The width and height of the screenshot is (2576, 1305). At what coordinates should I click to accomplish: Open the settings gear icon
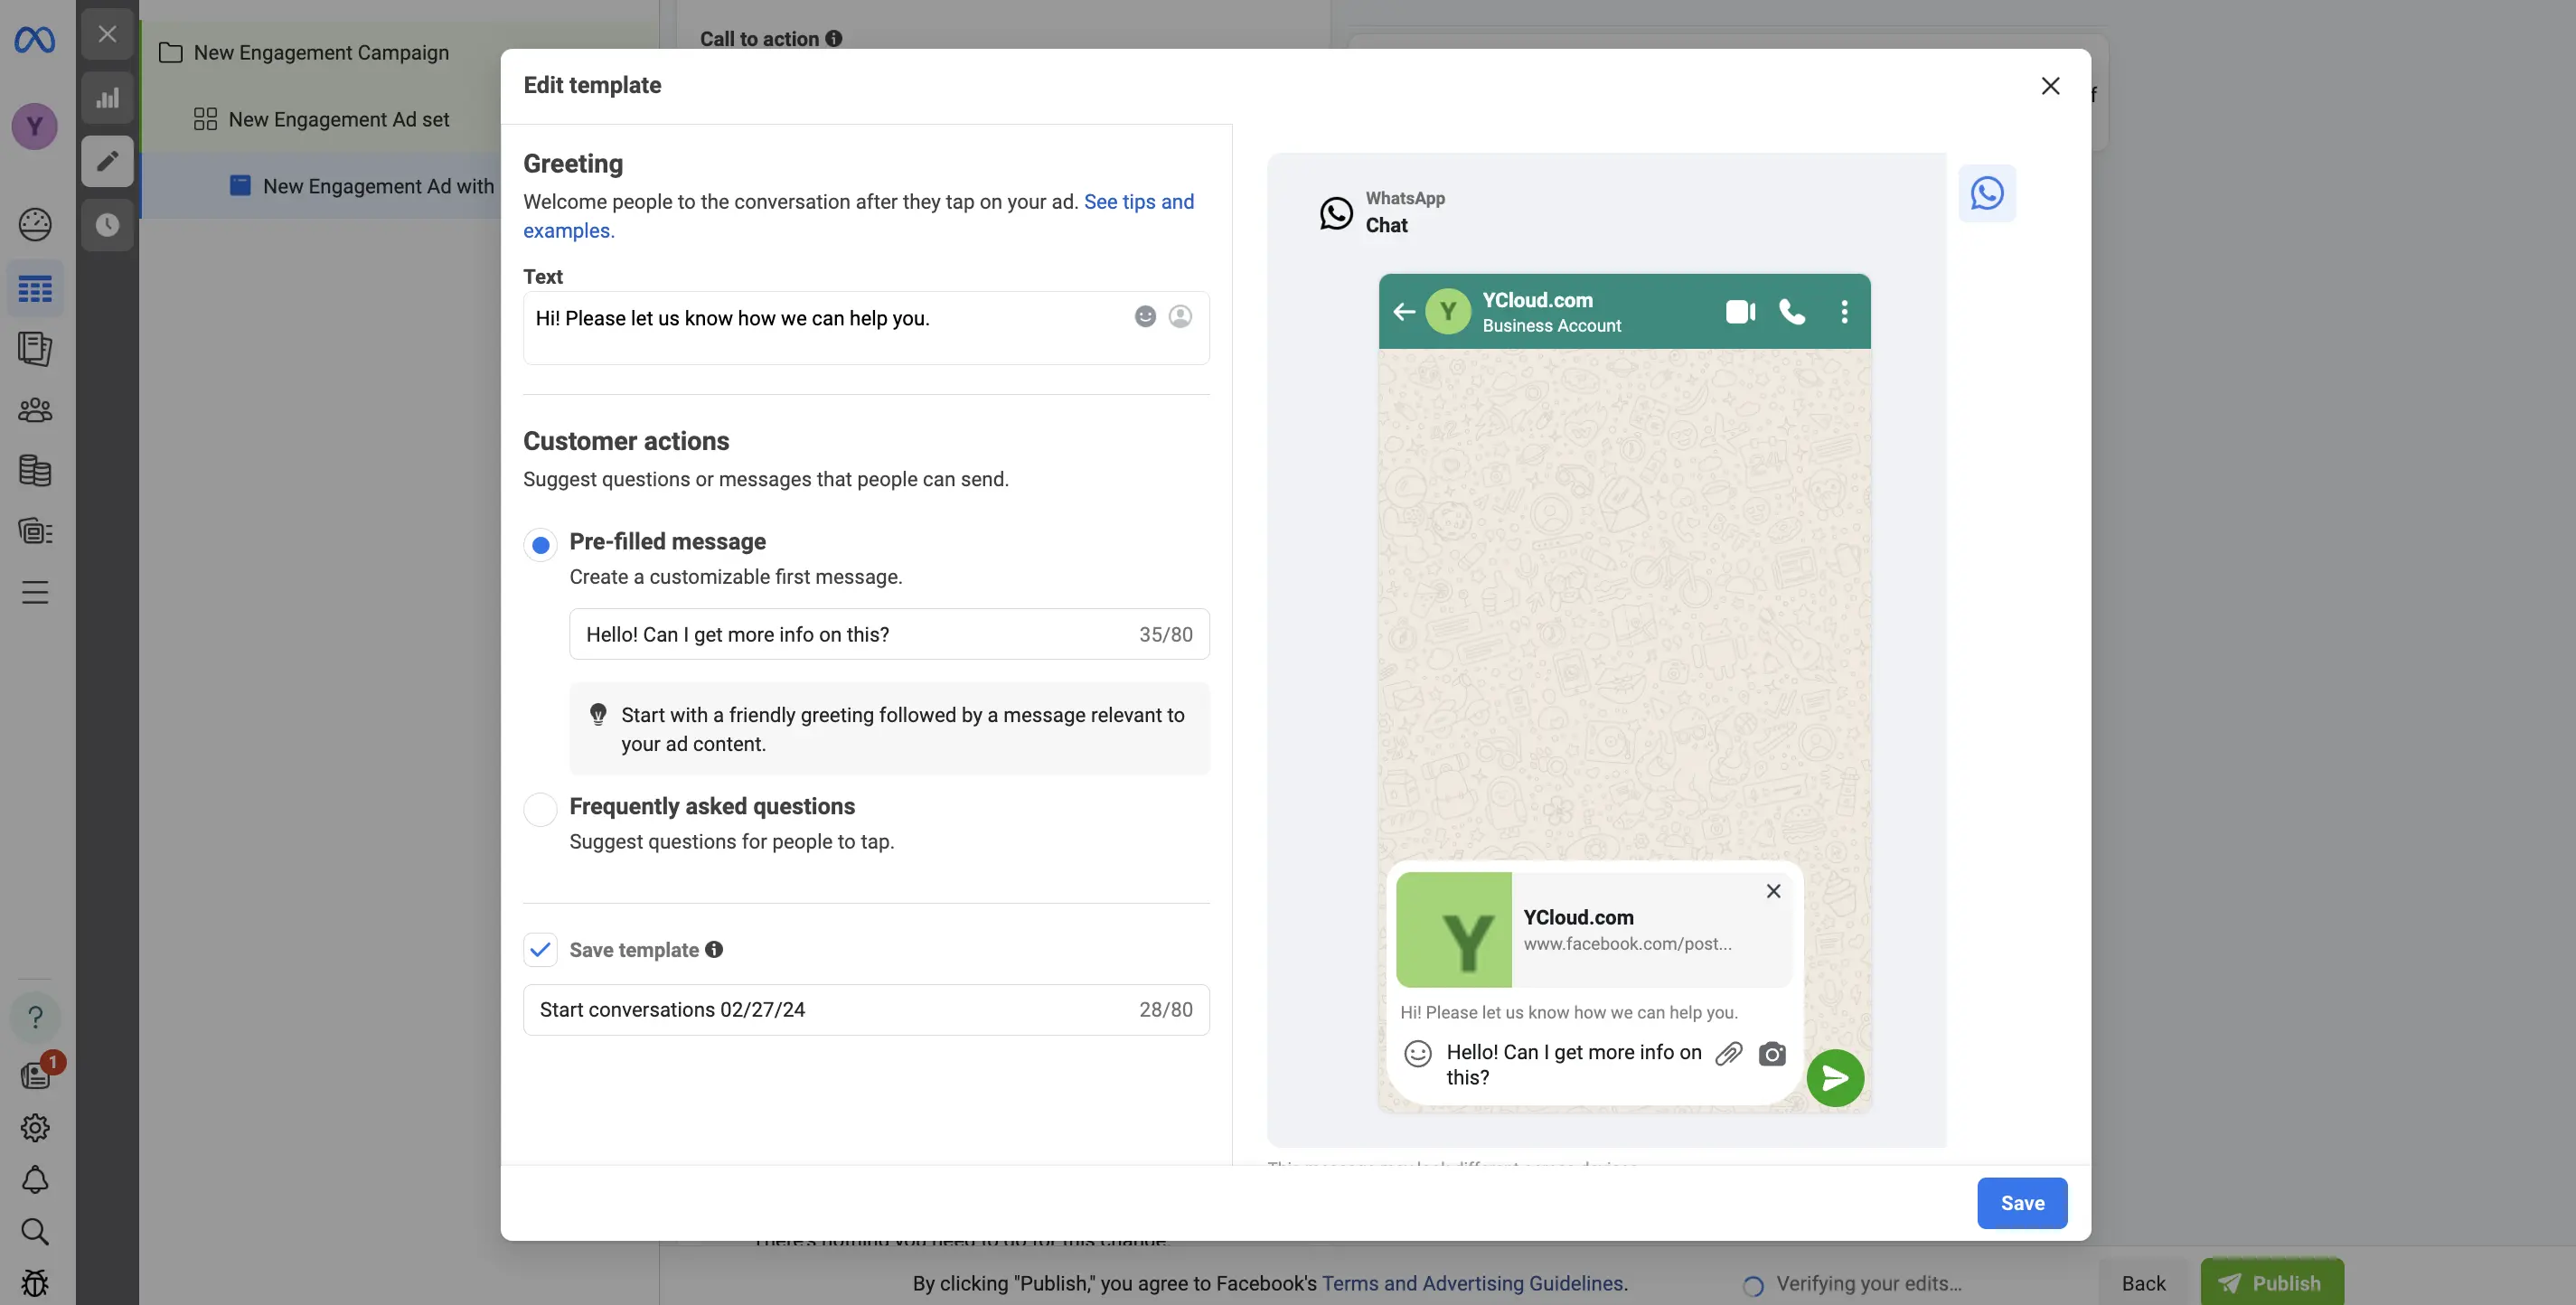coord(35,1128)
